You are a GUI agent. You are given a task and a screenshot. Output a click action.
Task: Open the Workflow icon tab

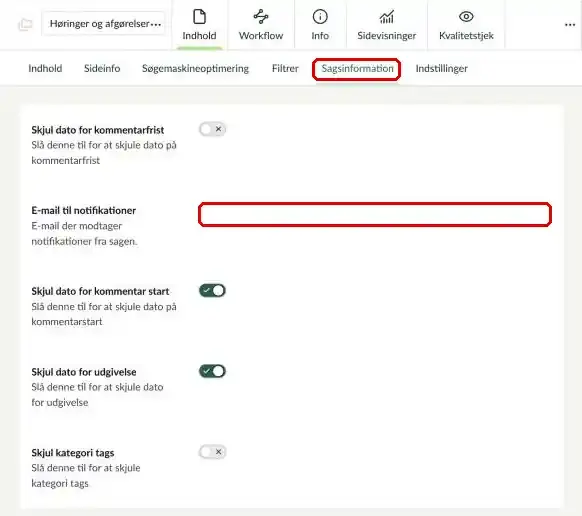coord(261,25)
